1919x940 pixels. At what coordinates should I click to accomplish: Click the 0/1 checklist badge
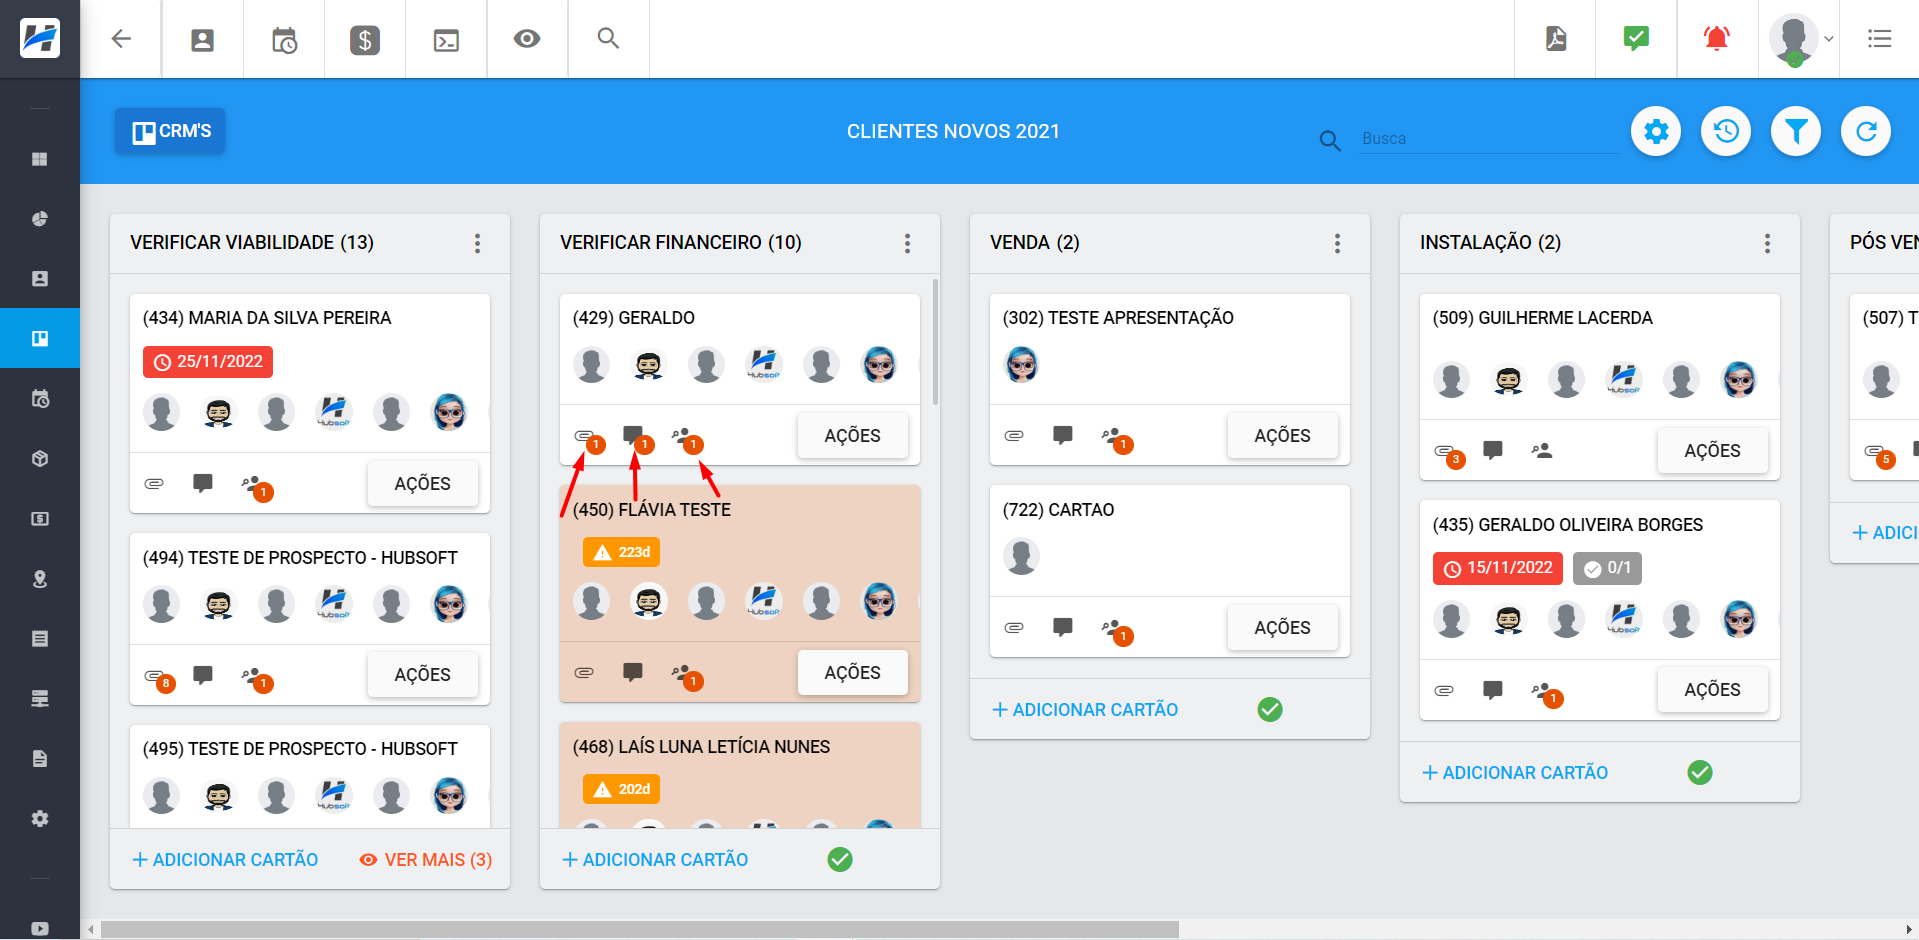coord(1607,568)
